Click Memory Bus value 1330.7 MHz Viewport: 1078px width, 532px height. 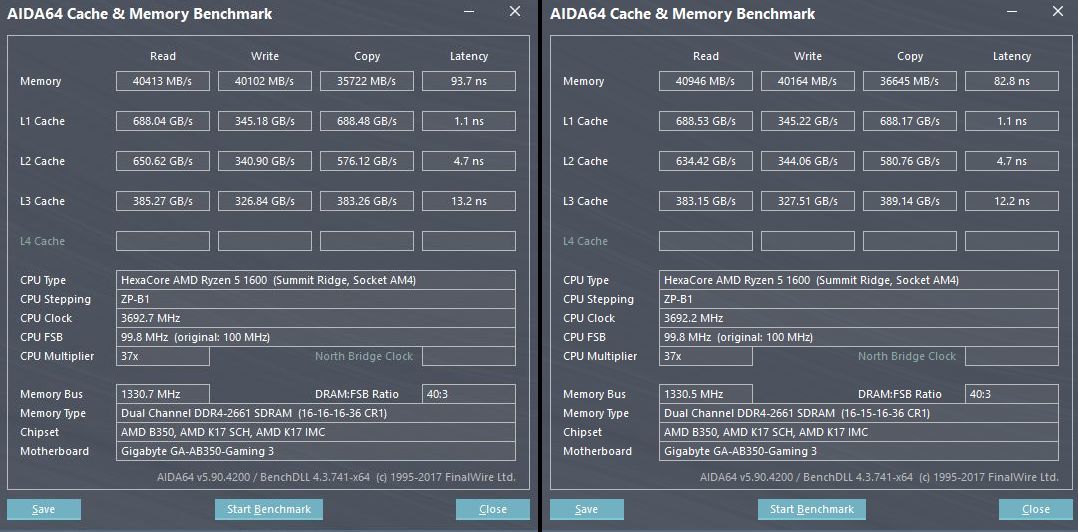pos(163,394)
